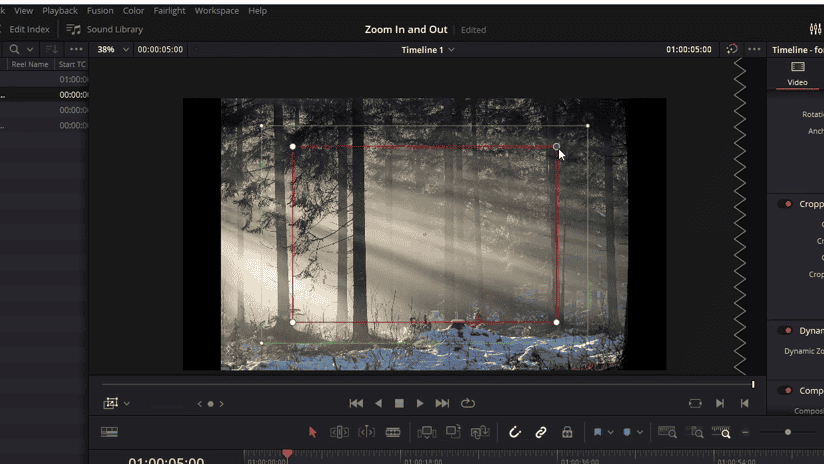Open the Color menu
The image size is (824, 464).
coord(133,11)
